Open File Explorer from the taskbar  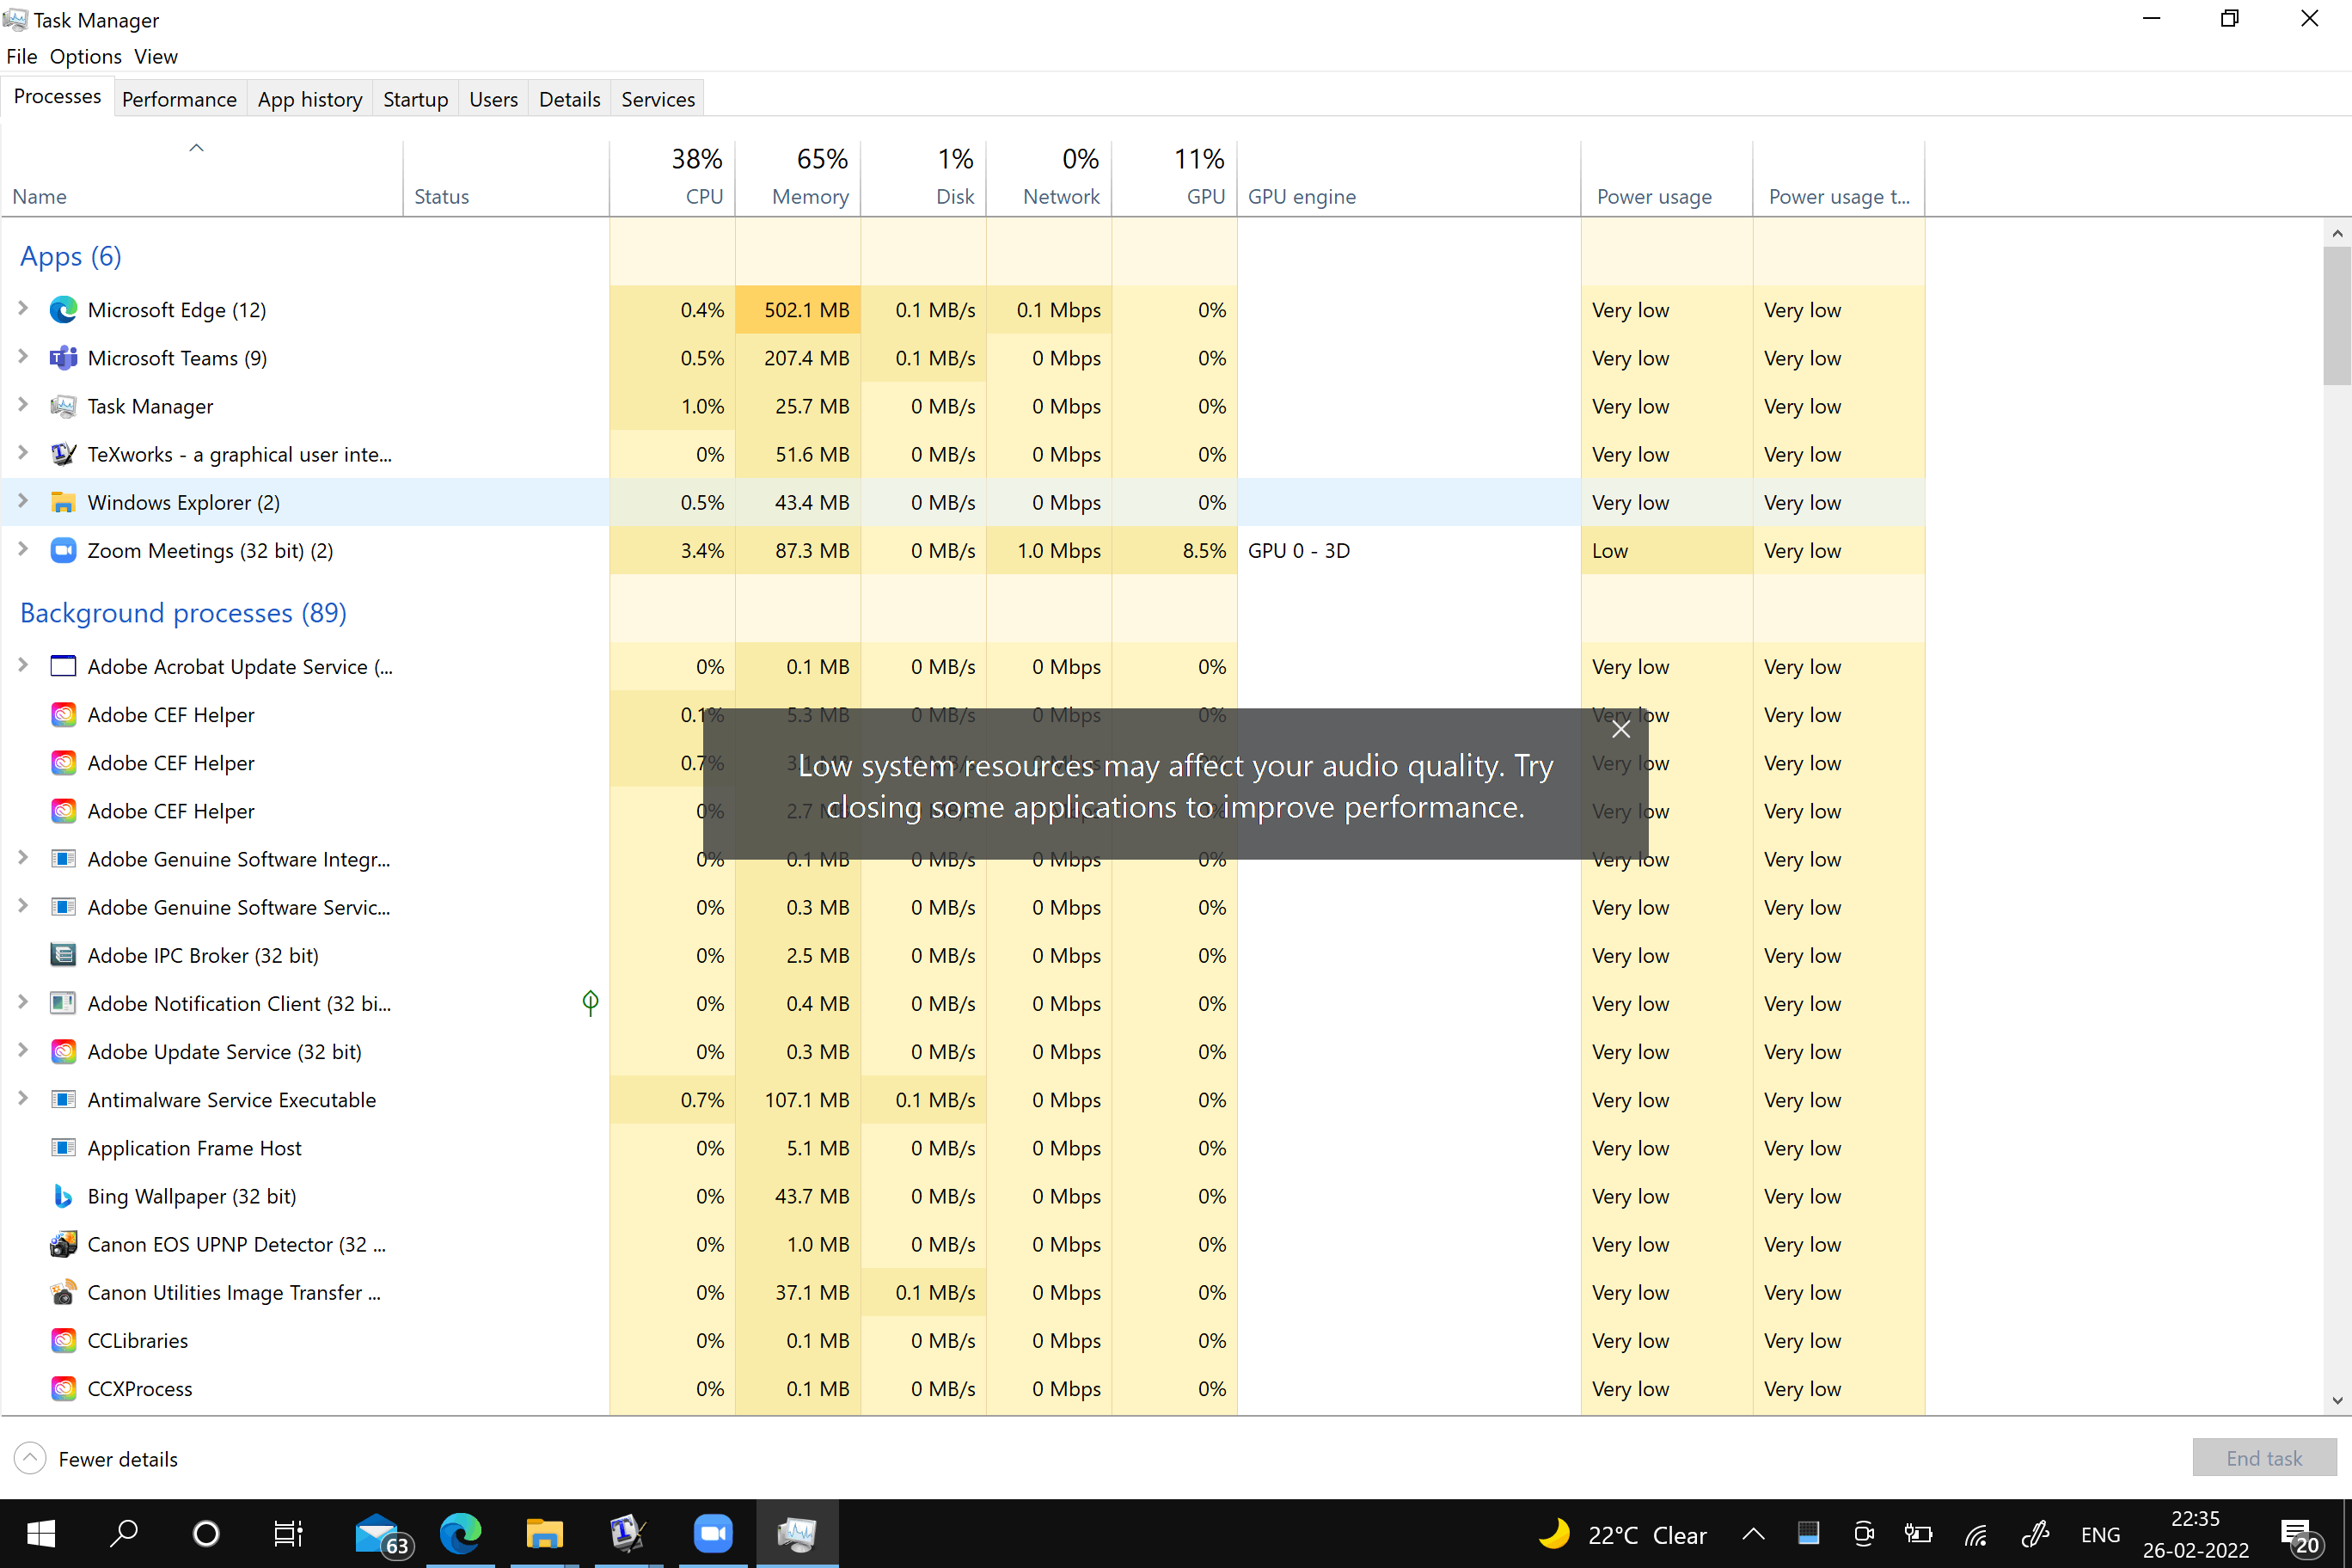tap(544, 1533)
